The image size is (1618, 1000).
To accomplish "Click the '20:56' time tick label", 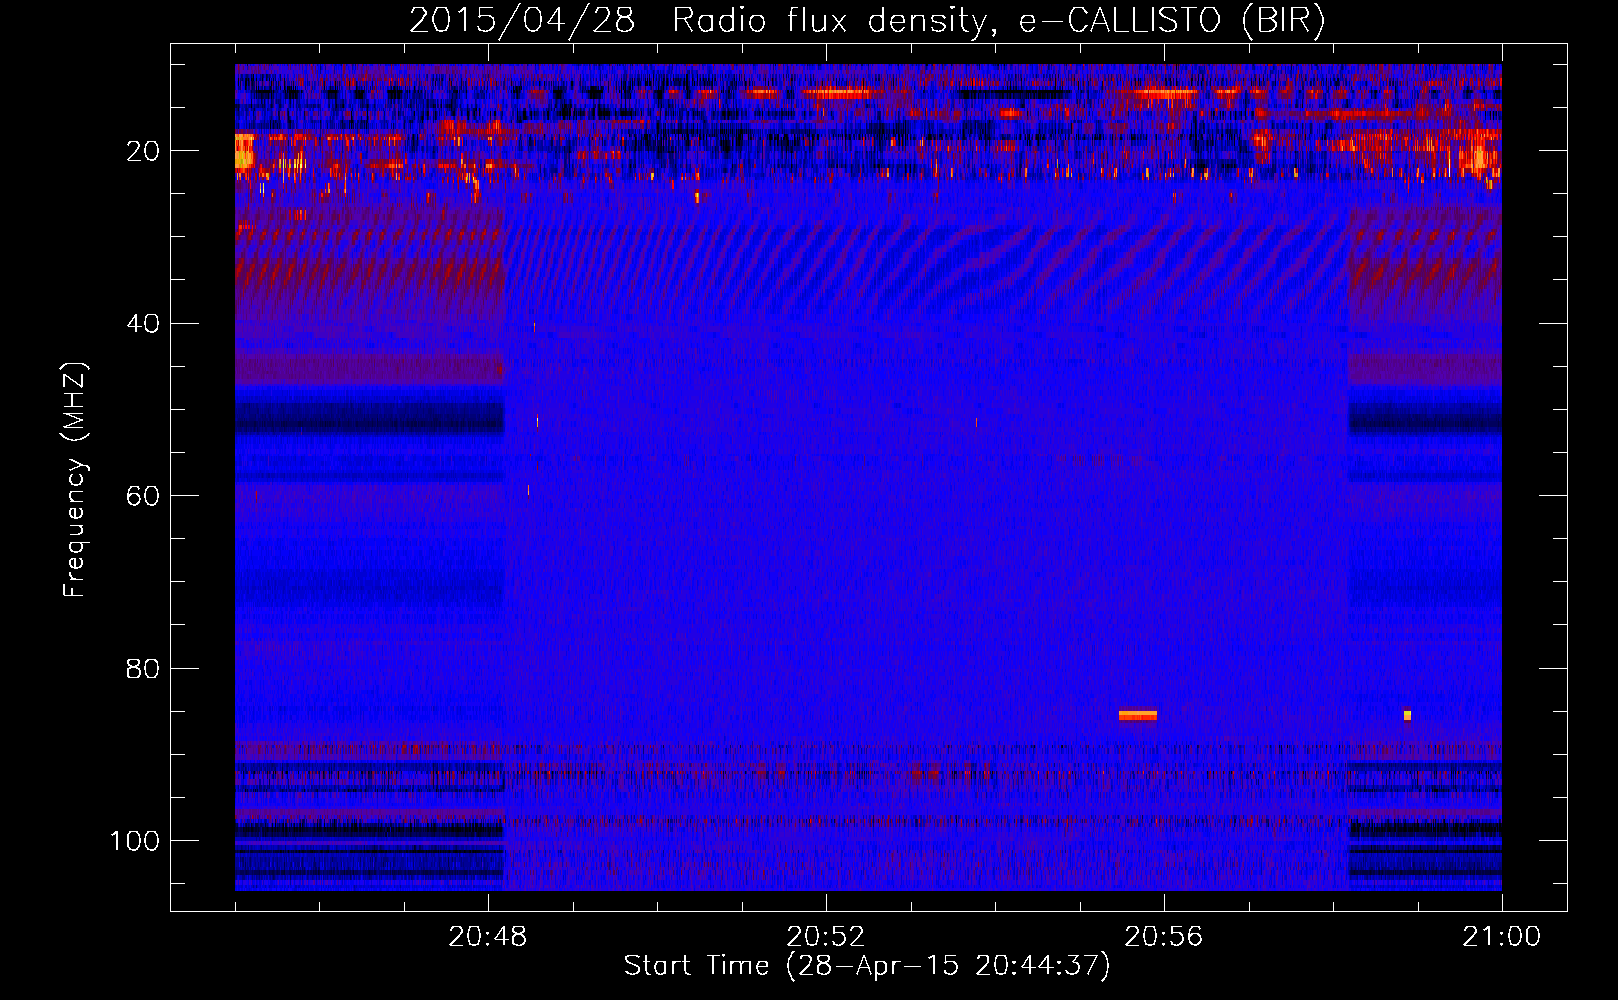I will click(x=1164, y=937).
